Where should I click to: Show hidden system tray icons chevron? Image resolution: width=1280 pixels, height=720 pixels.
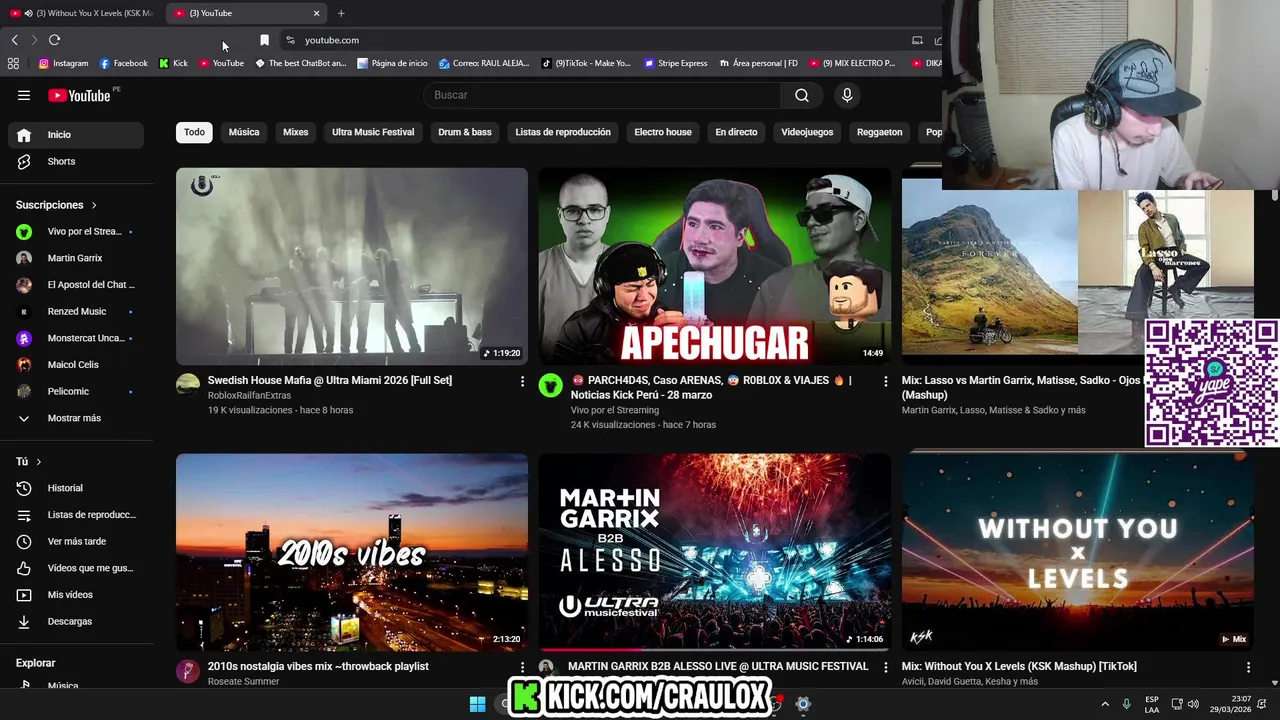pos(1105,704)
